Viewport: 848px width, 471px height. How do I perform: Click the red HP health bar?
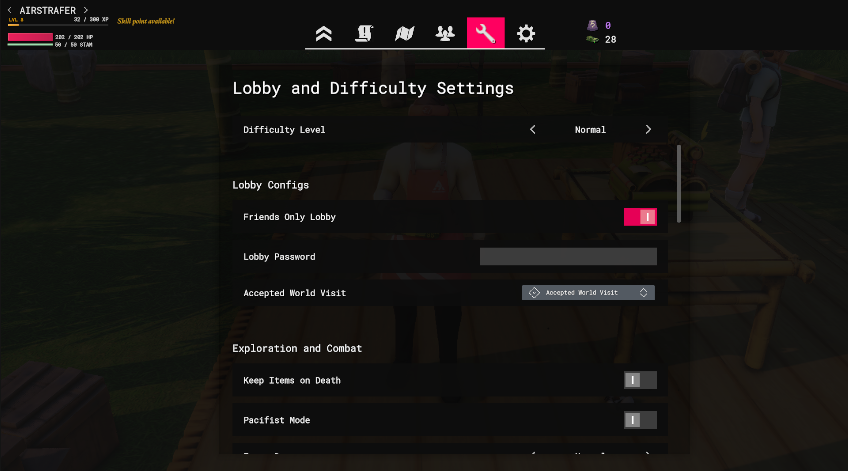(30, 37)
